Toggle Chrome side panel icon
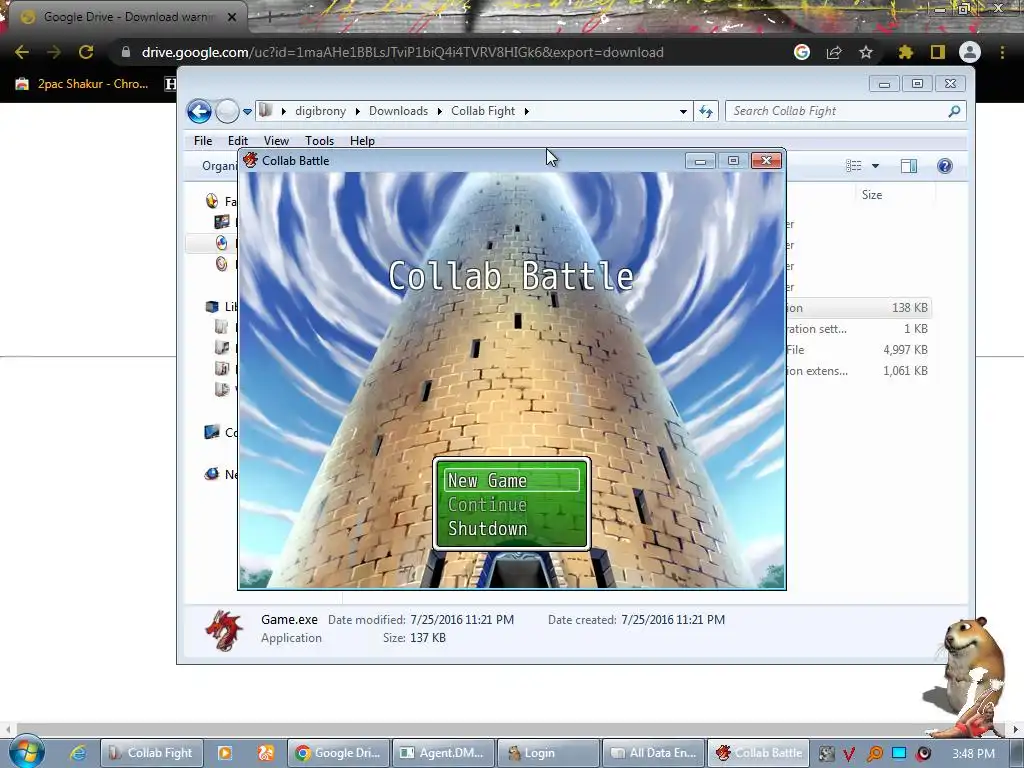1024x768 pixels. (x=938, y=52)
